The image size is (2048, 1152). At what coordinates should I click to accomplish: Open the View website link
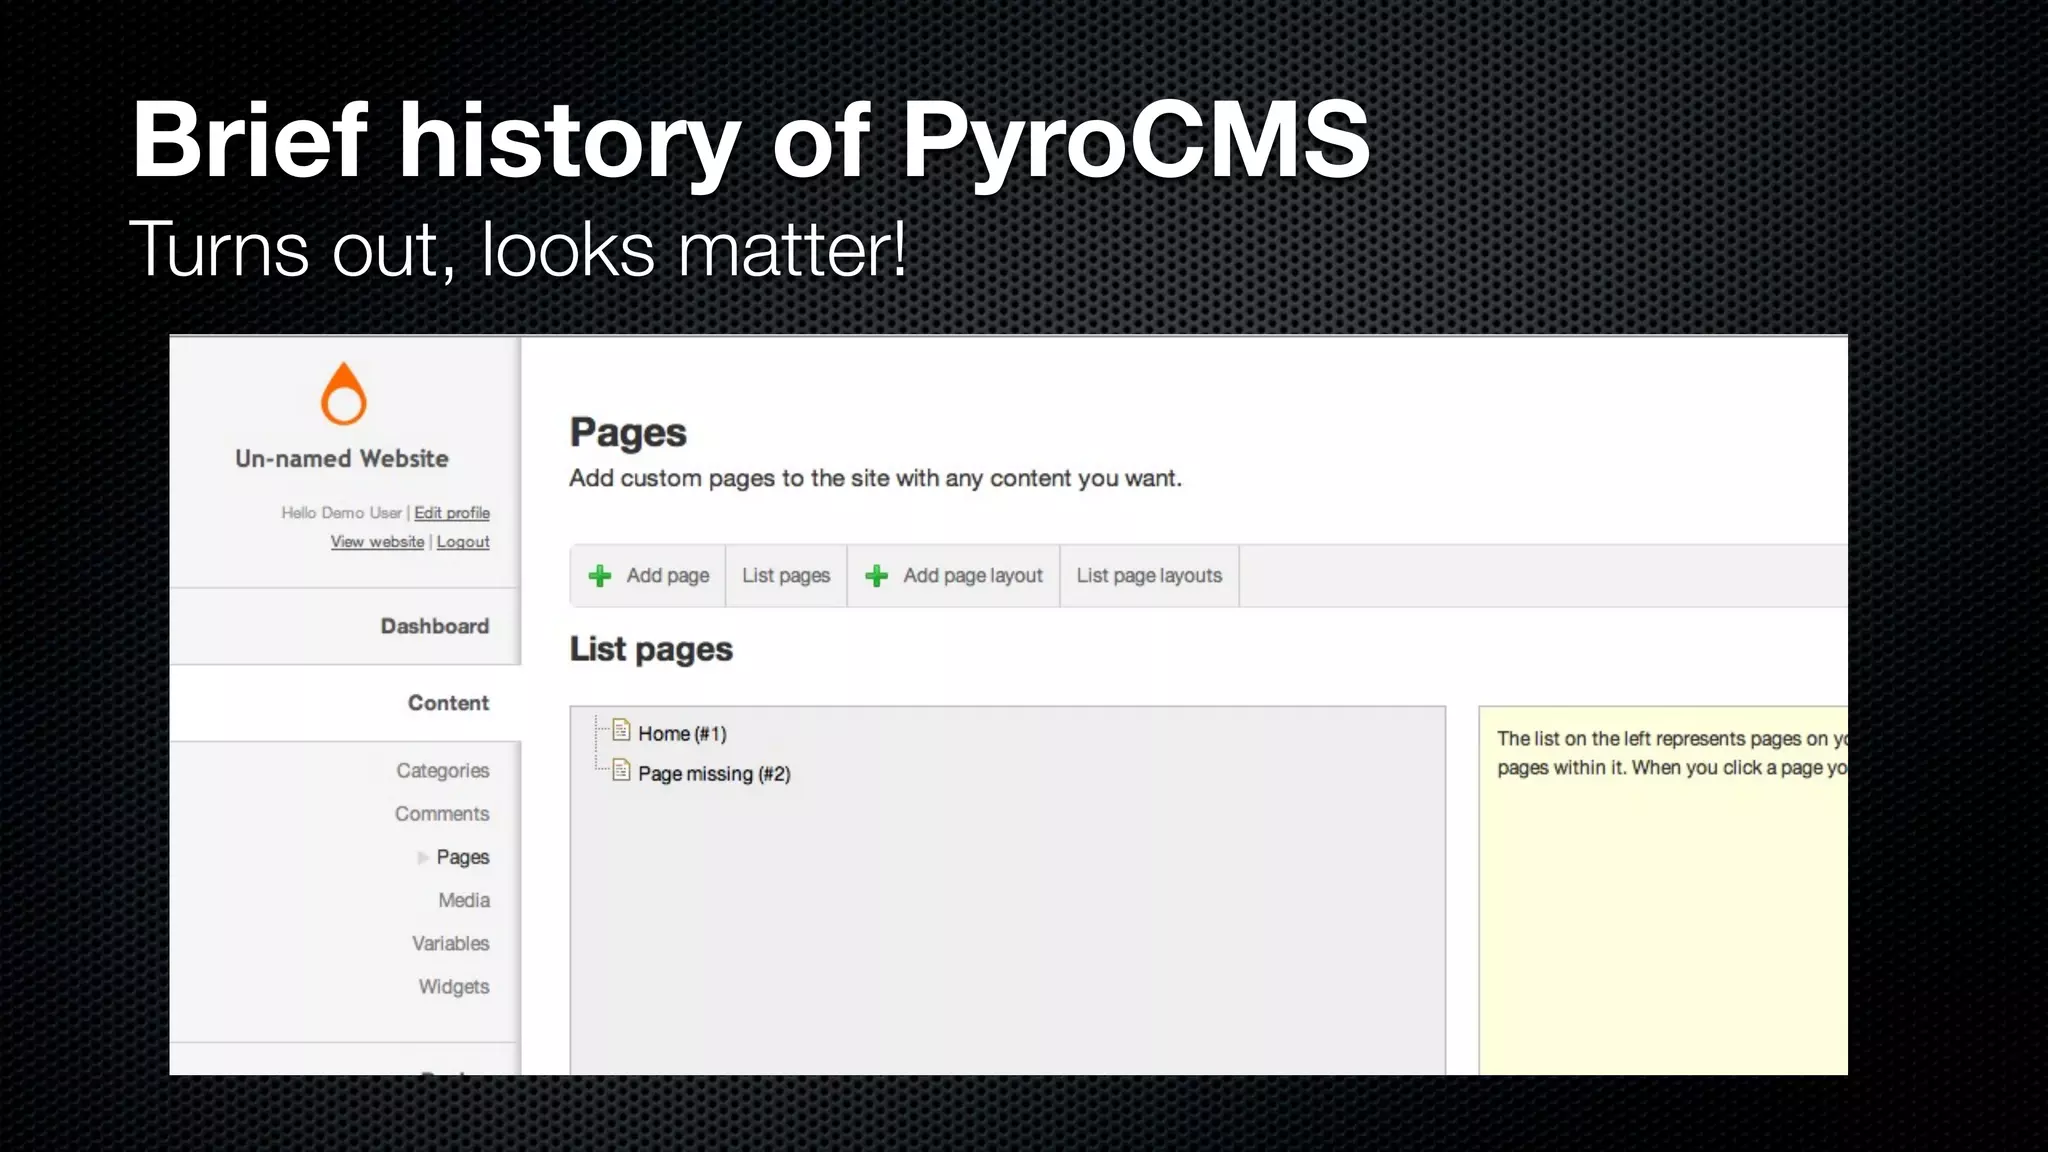tap(378, 542)
